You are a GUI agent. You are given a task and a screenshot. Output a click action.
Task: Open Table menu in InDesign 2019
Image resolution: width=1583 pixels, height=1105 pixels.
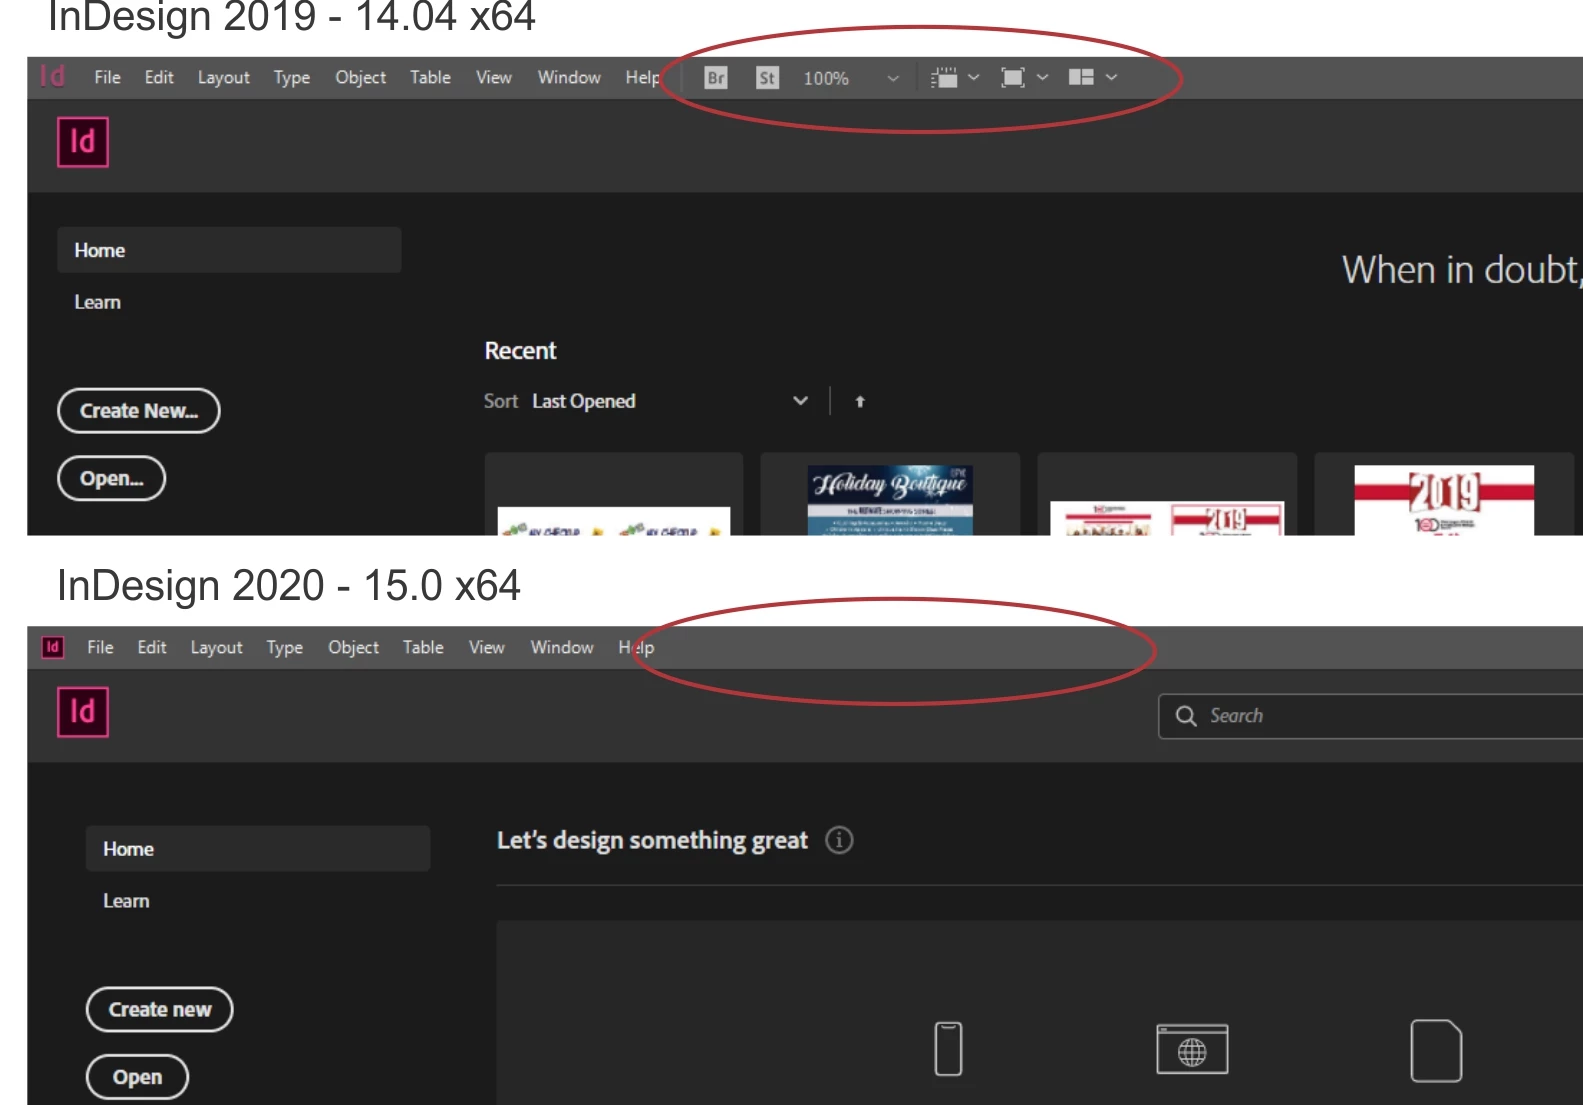(430, 77)
